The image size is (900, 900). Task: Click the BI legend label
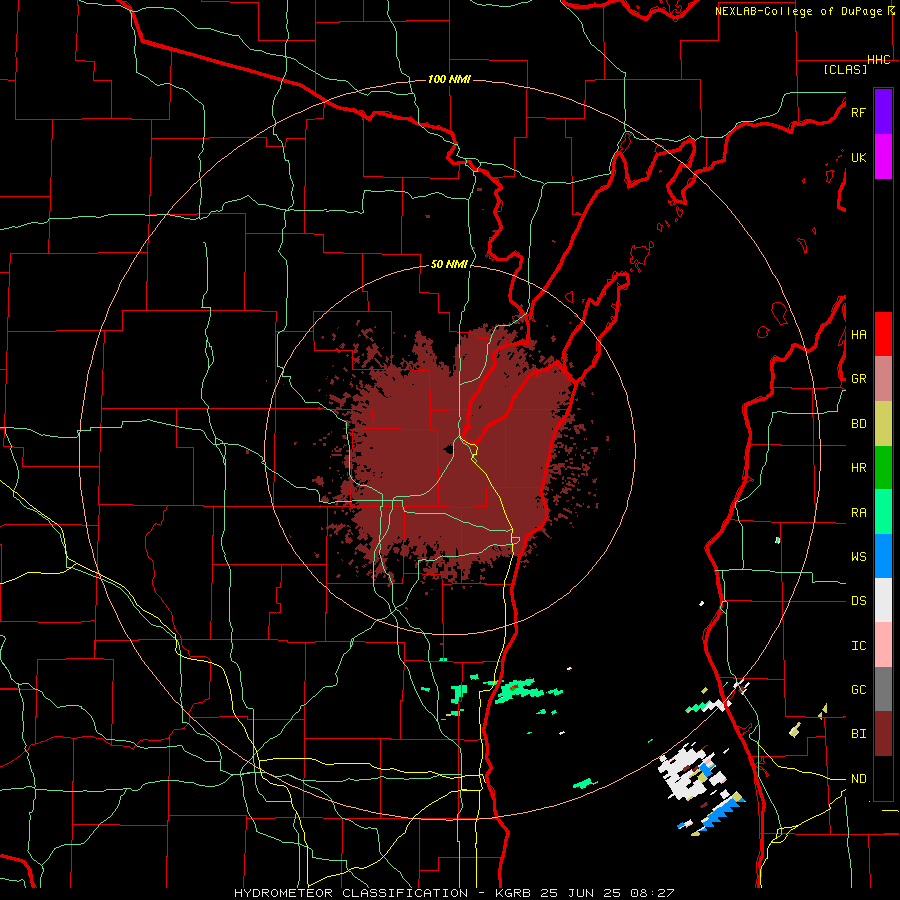[858, 734]
